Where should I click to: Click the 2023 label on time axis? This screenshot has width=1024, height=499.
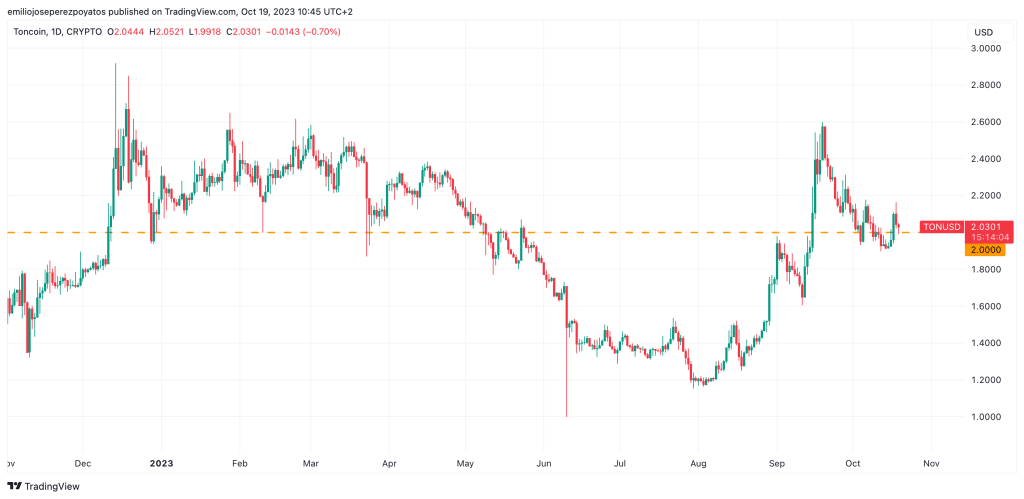tap(161, 463)
